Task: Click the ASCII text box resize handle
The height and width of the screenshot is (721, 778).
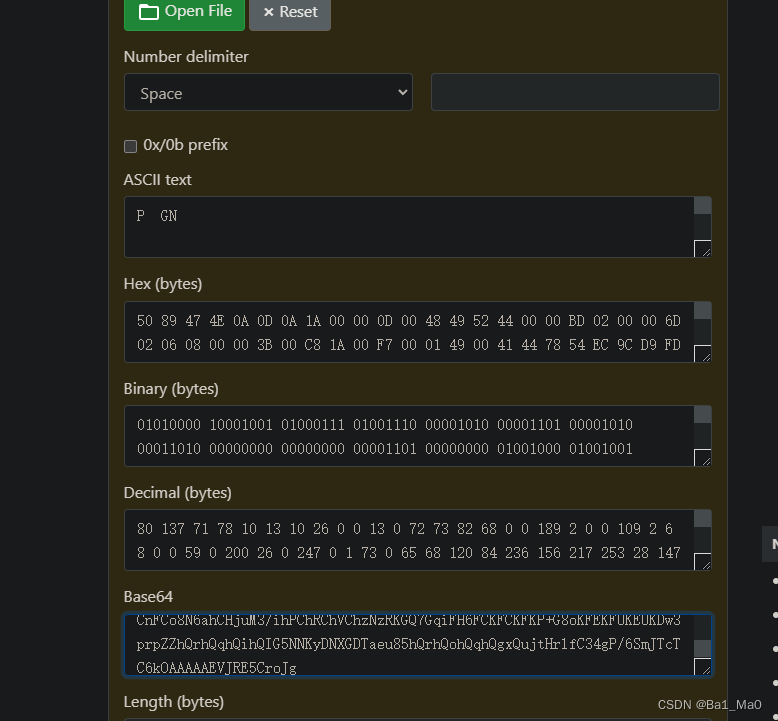Action: click(x=703, y=249)
